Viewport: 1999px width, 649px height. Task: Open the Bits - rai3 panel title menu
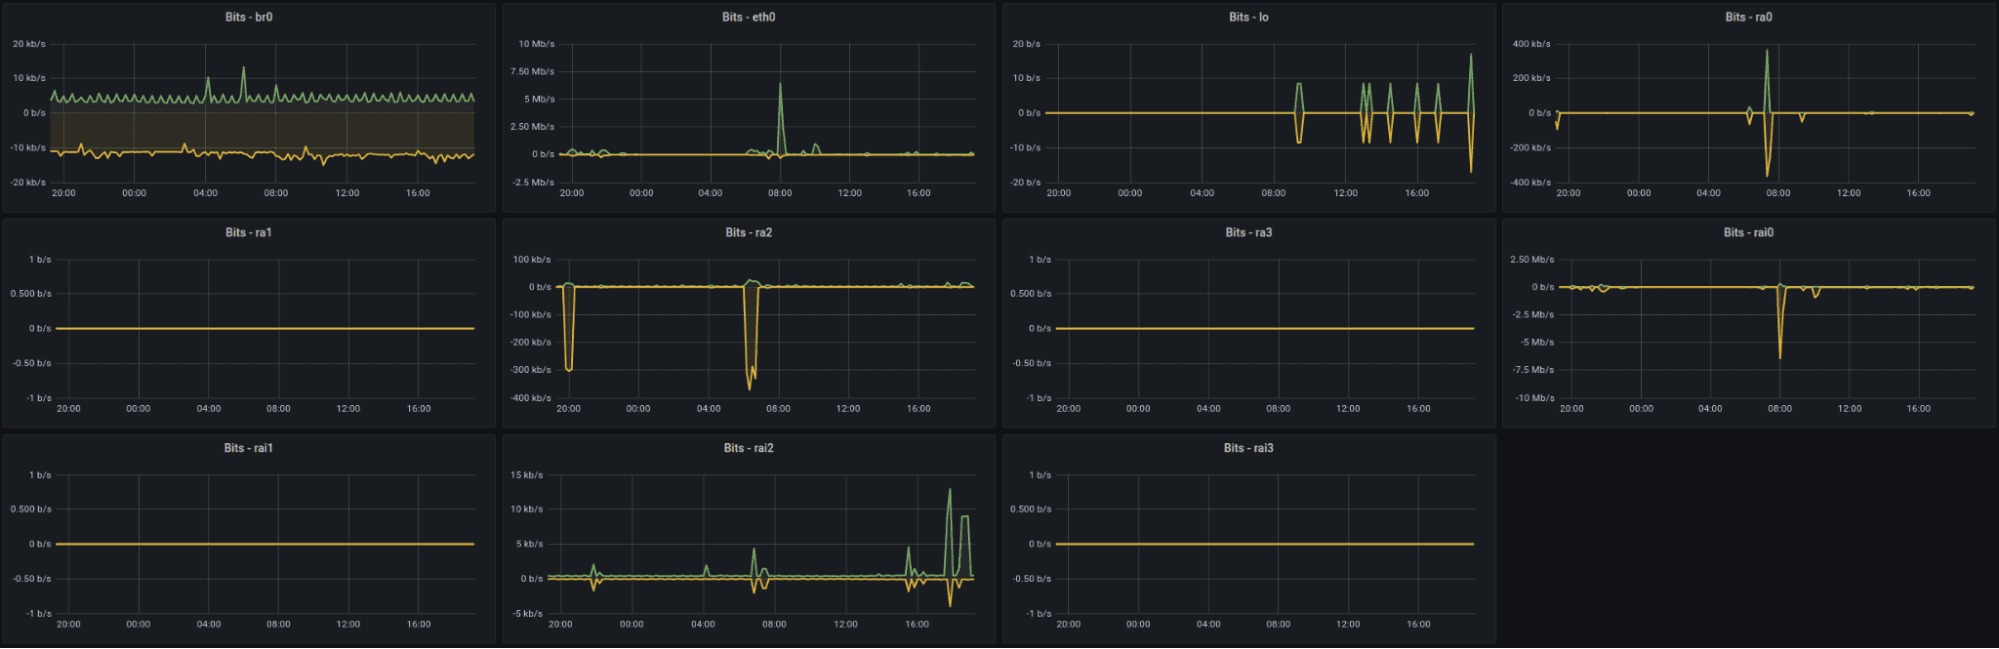tap(1249, 448)
